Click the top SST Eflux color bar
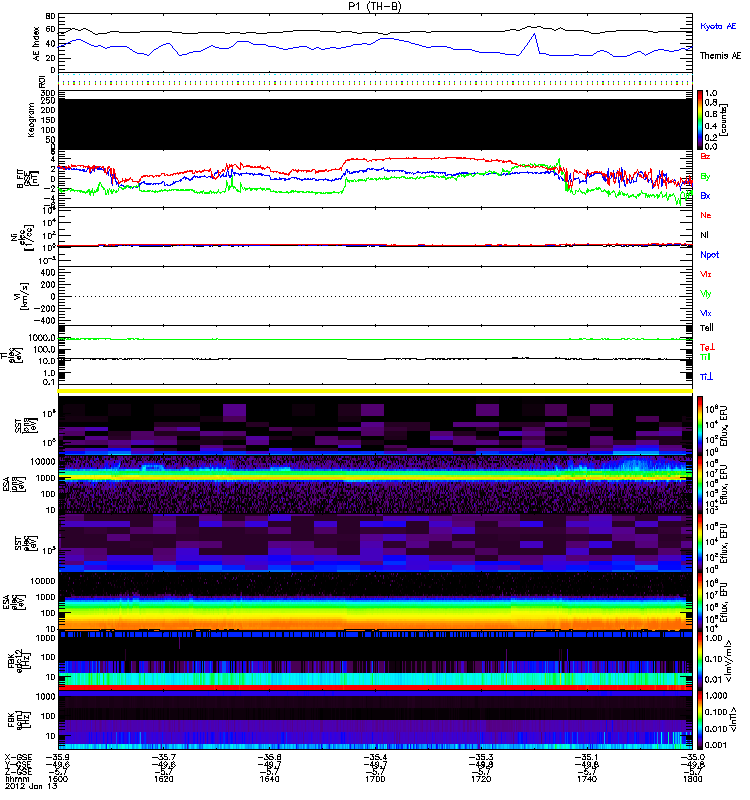The height and width of the screenshot is (800, 750). [x=701, y=424]
